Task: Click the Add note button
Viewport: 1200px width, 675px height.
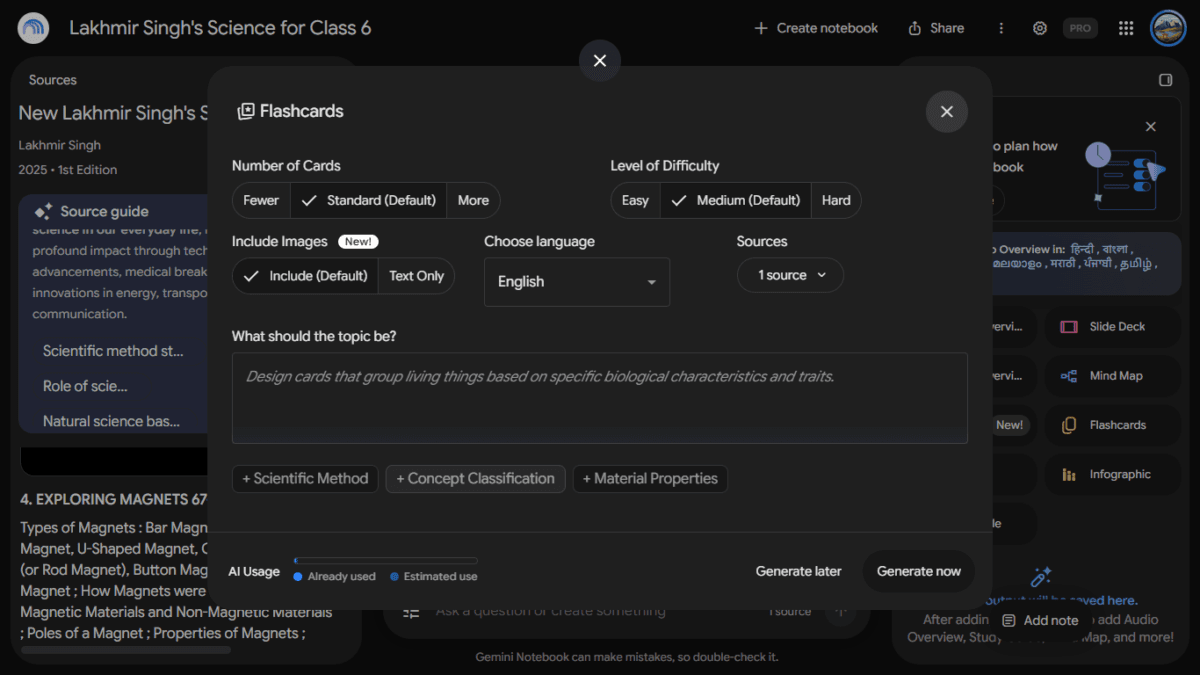Action: (1040, 620)
